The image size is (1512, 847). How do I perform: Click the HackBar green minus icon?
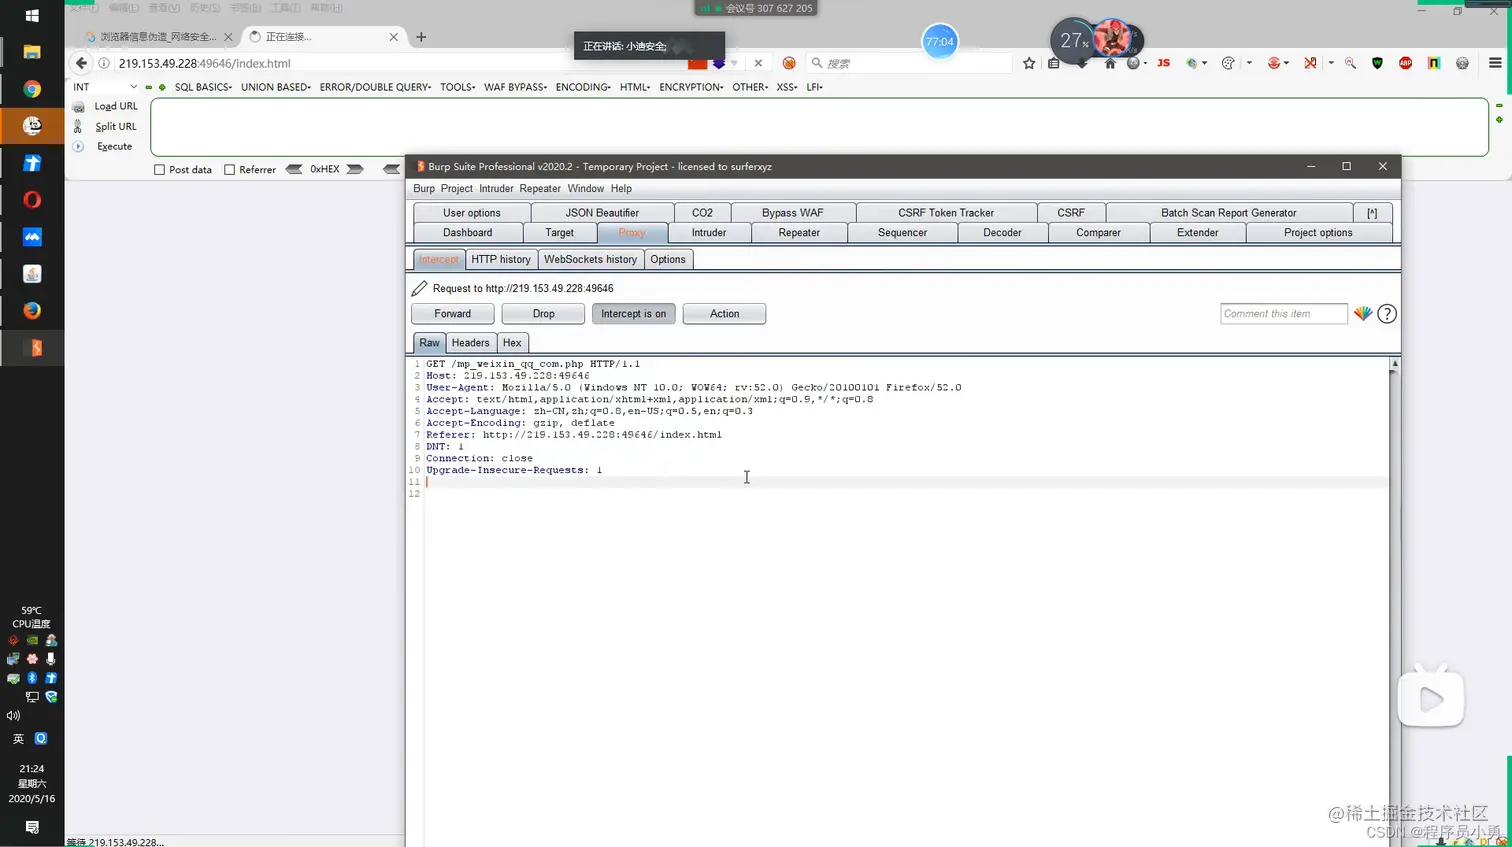click(x=149, y=87)
